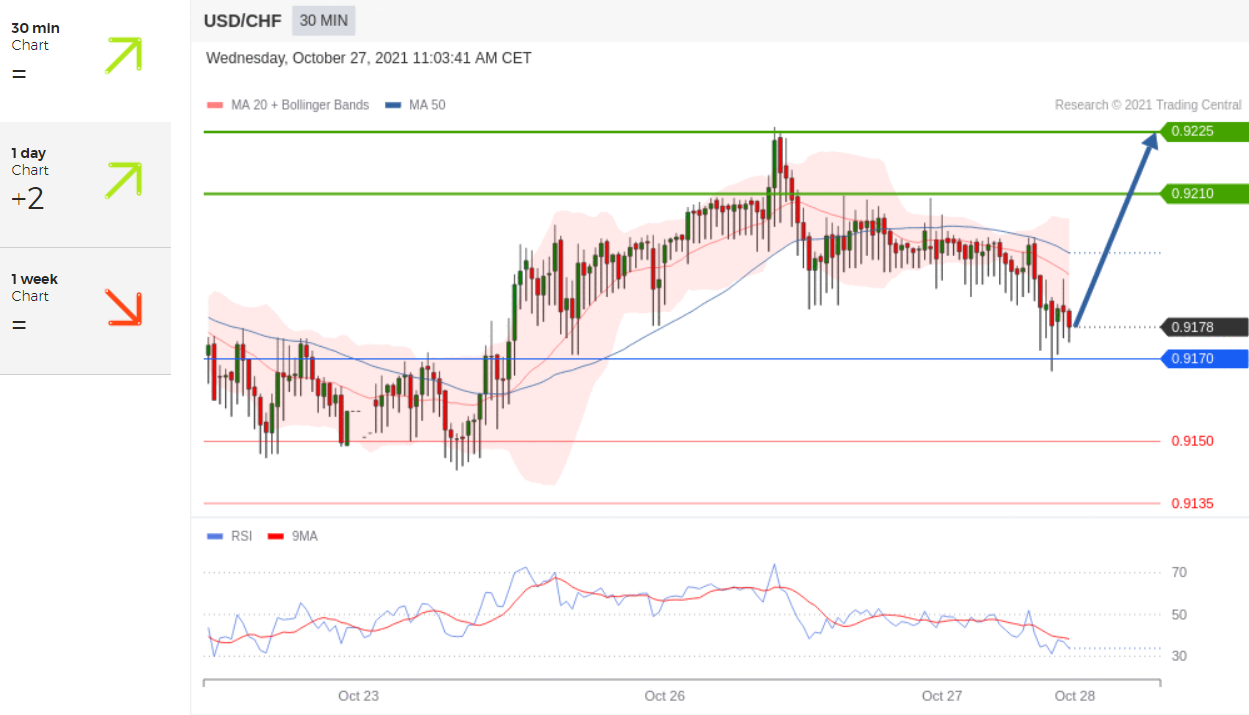The width and height of the screenshot is (1249, 715).
Task: Click the pink MA 20 legend swatch
Action: pyautogui.click(x=213, y=105)
